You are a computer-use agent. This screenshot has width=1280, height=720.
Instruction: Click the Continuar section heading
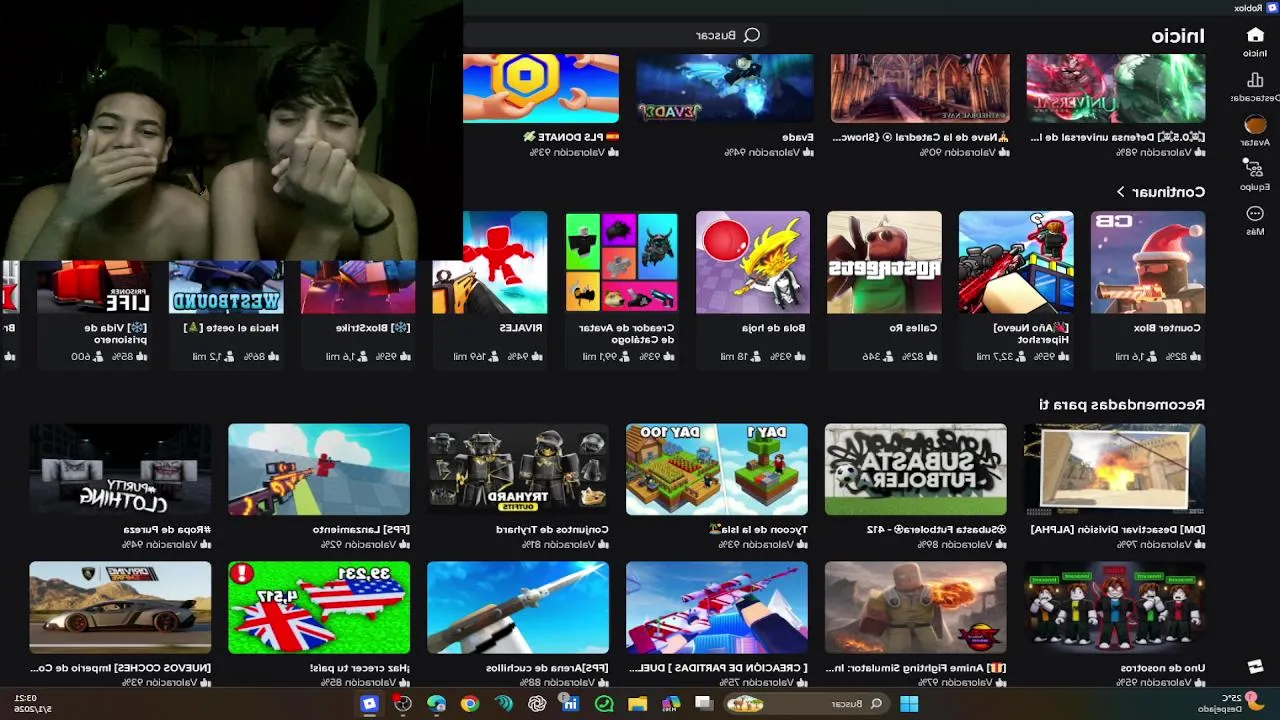coord(1169,191)
